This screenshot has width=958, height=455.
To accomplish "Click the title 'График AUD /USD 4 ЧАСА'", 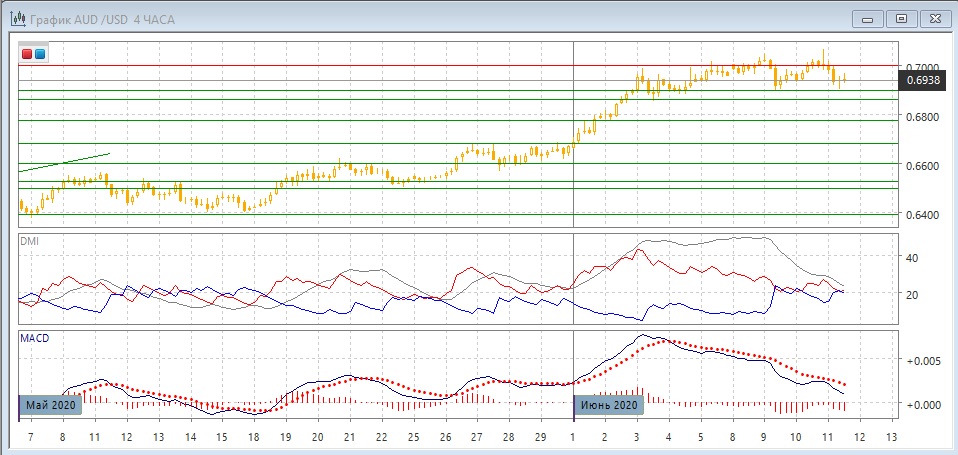I will [102, 20].
